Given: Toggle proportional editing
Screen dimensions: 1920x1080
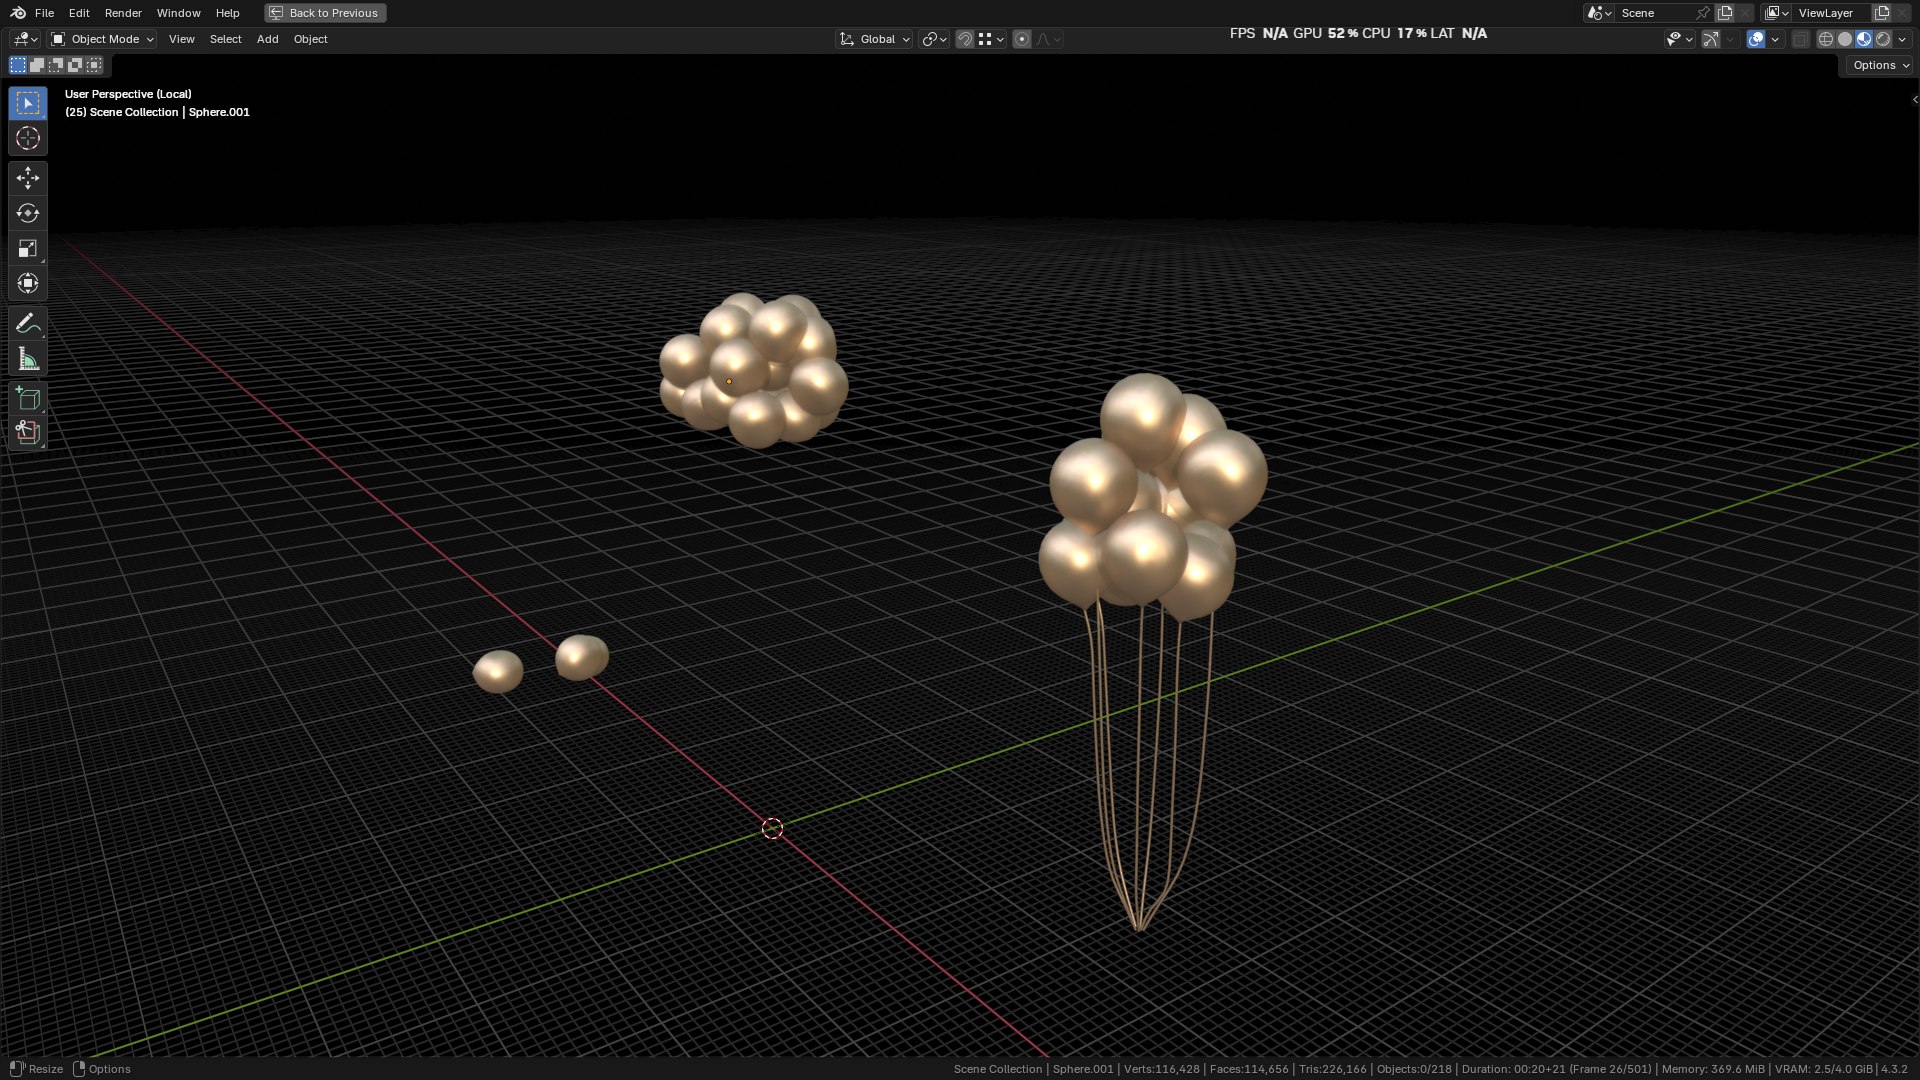Looking at the screenshot, I should pos(1022,39).
